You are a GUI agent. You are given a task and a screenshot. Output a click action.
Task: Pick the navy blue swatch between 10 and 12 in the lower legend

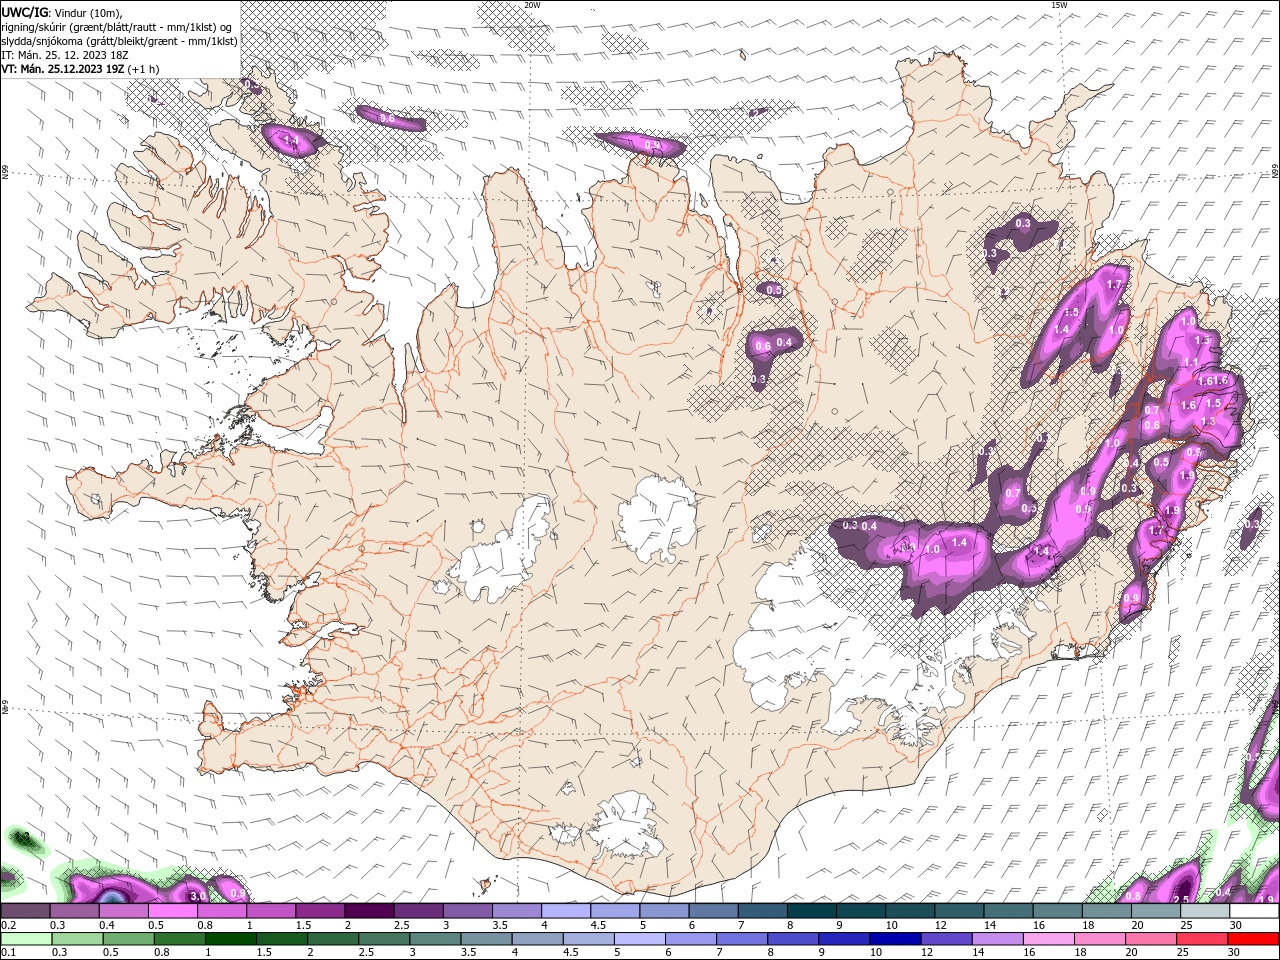894,939
